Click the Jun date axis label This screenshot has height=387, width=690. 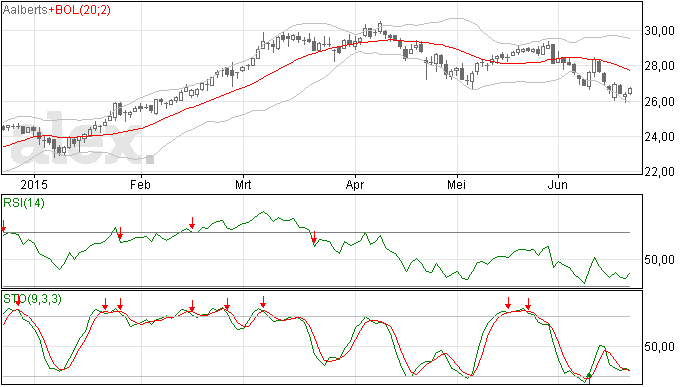[x=558, y=184]
